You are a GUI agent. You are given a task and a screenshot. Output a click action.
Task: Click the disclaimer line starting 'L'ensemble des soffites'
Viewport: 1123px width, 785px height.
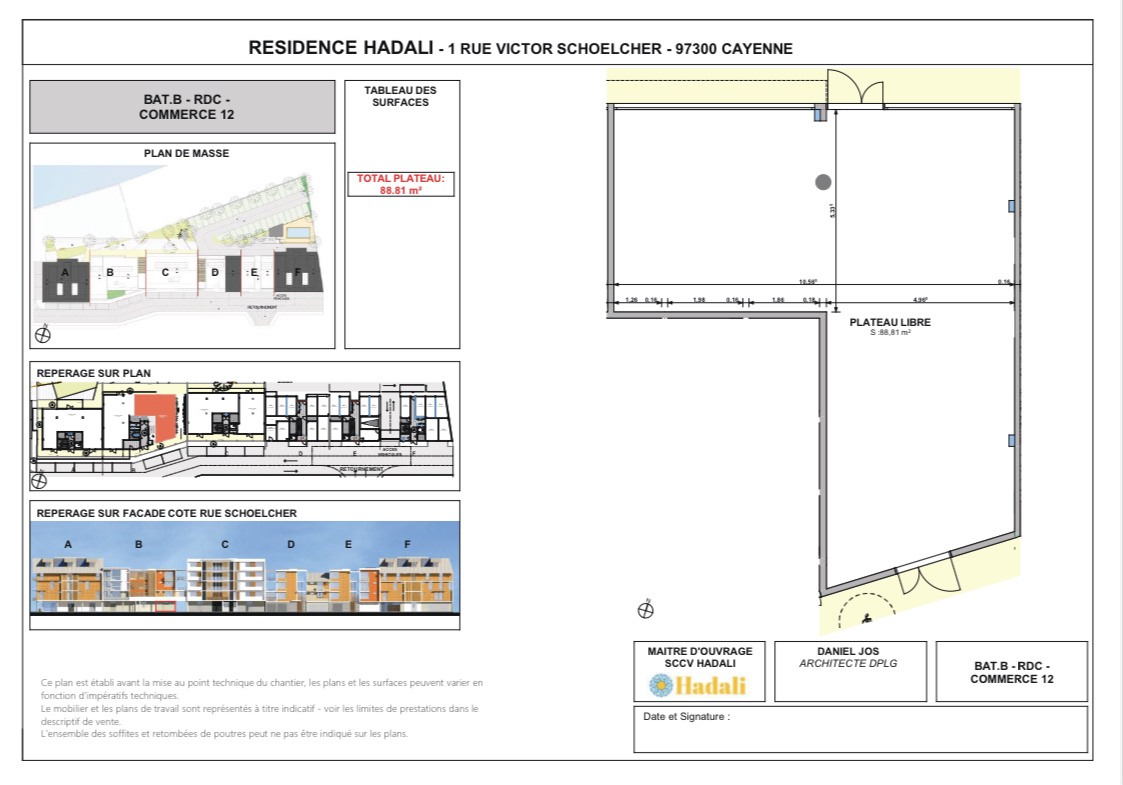click(x=224, y=733)
